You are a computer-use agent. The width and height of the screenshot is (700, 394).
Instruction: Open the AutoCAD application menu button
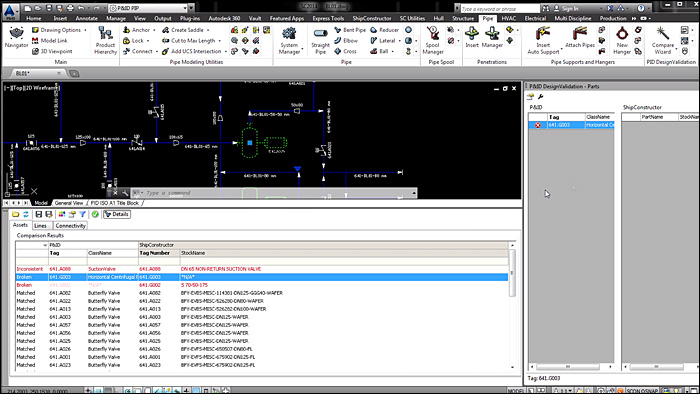coord(11,11)
